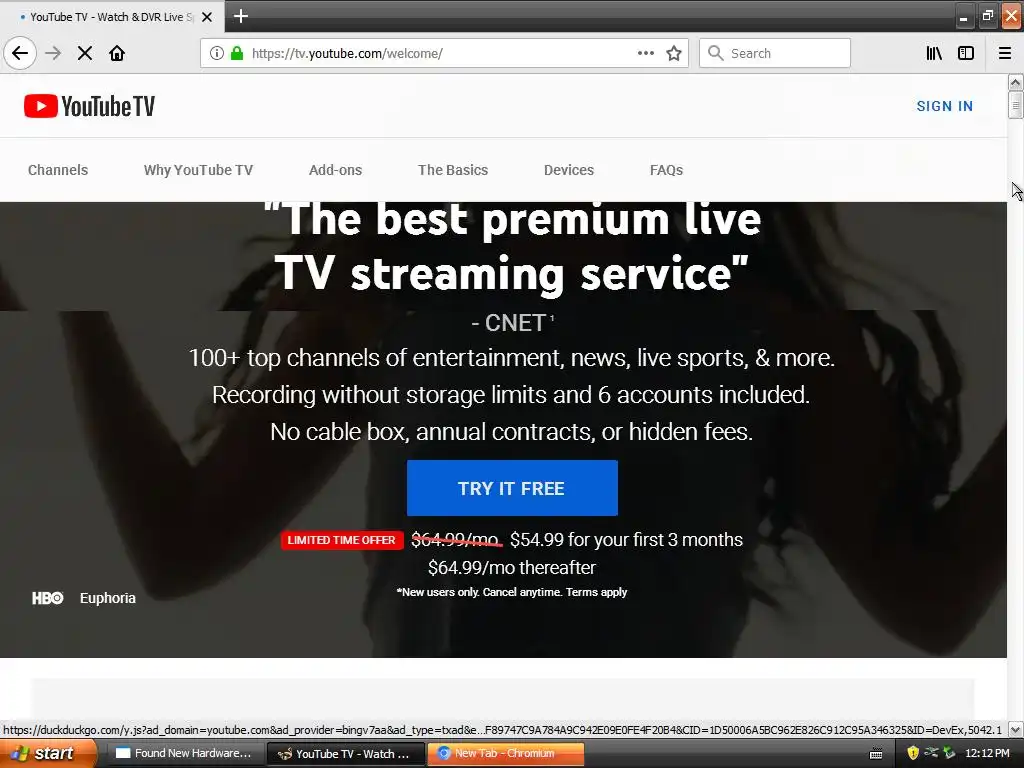Screen dimensions: 1024x768
Task: Close the YouTube TV tab
Action: tap(207, 17)
